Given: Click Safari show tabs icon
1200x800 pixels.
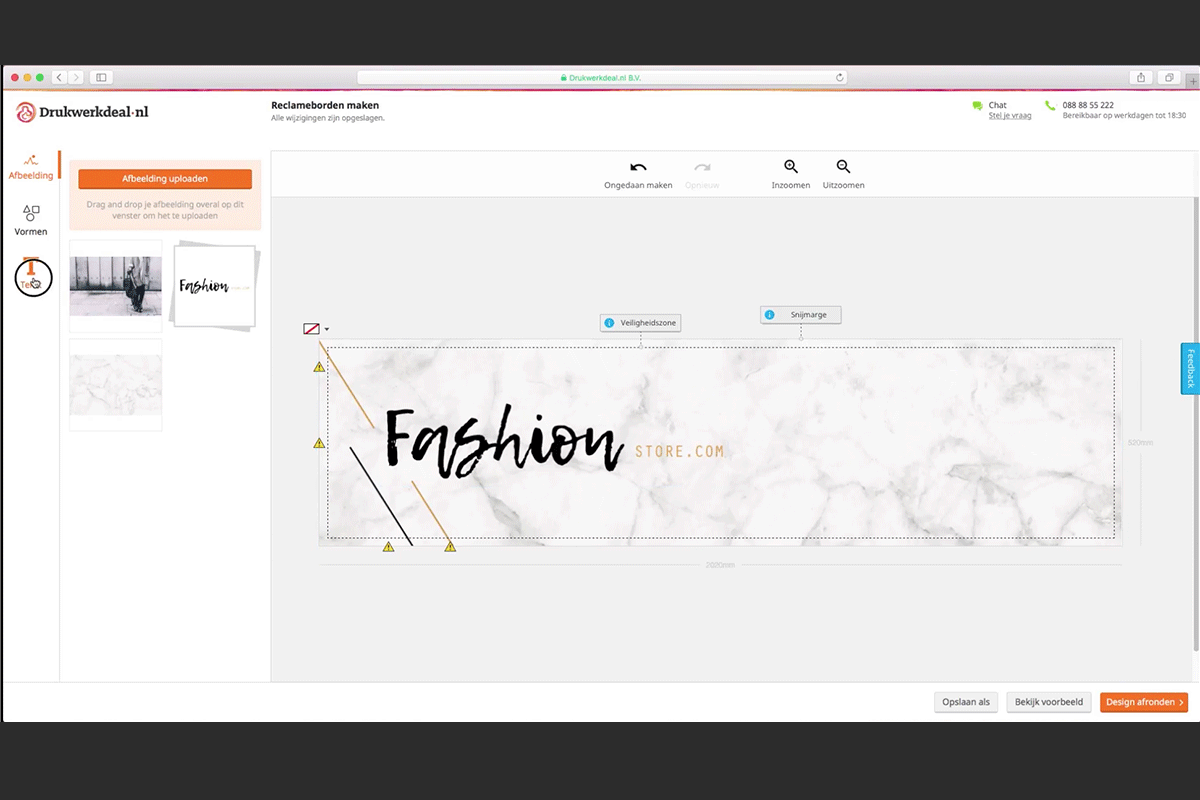Looking at the screenshot, I should (1168, 77).
